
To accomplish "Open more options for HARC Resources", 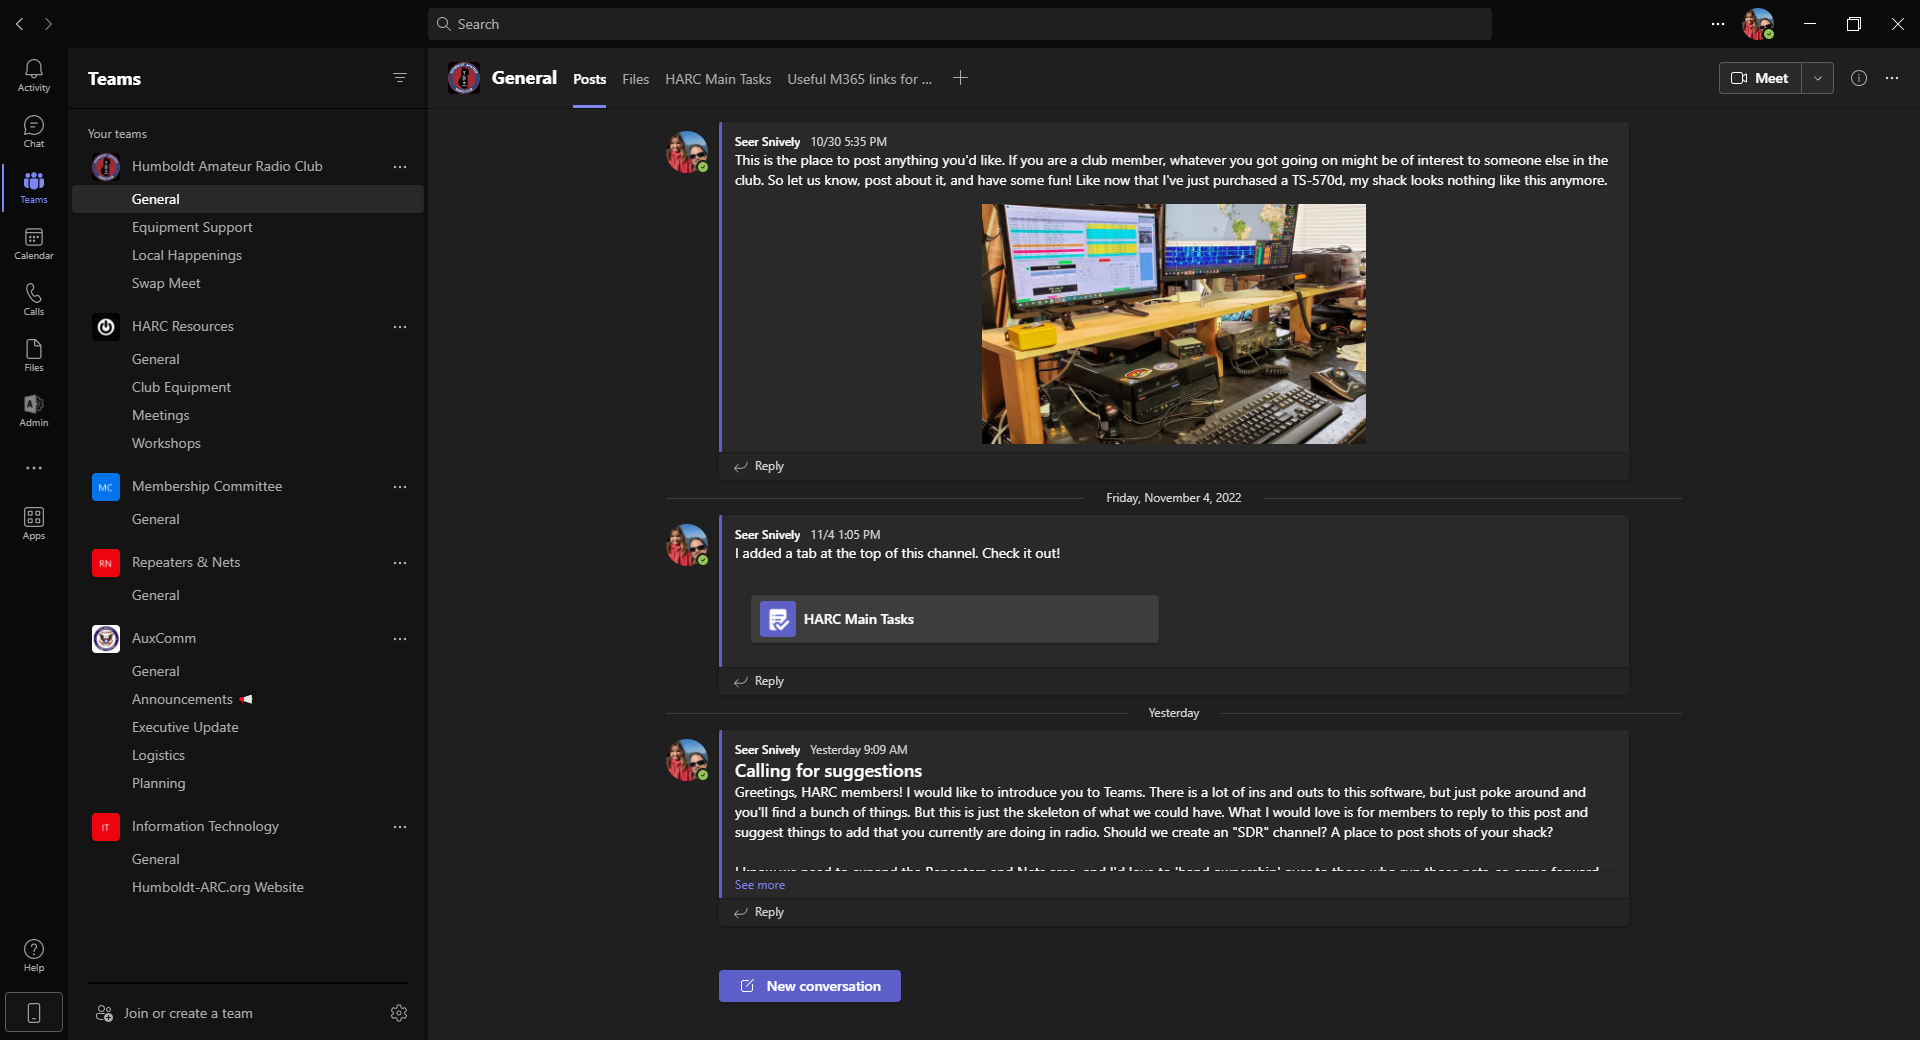I will [400, 327].
